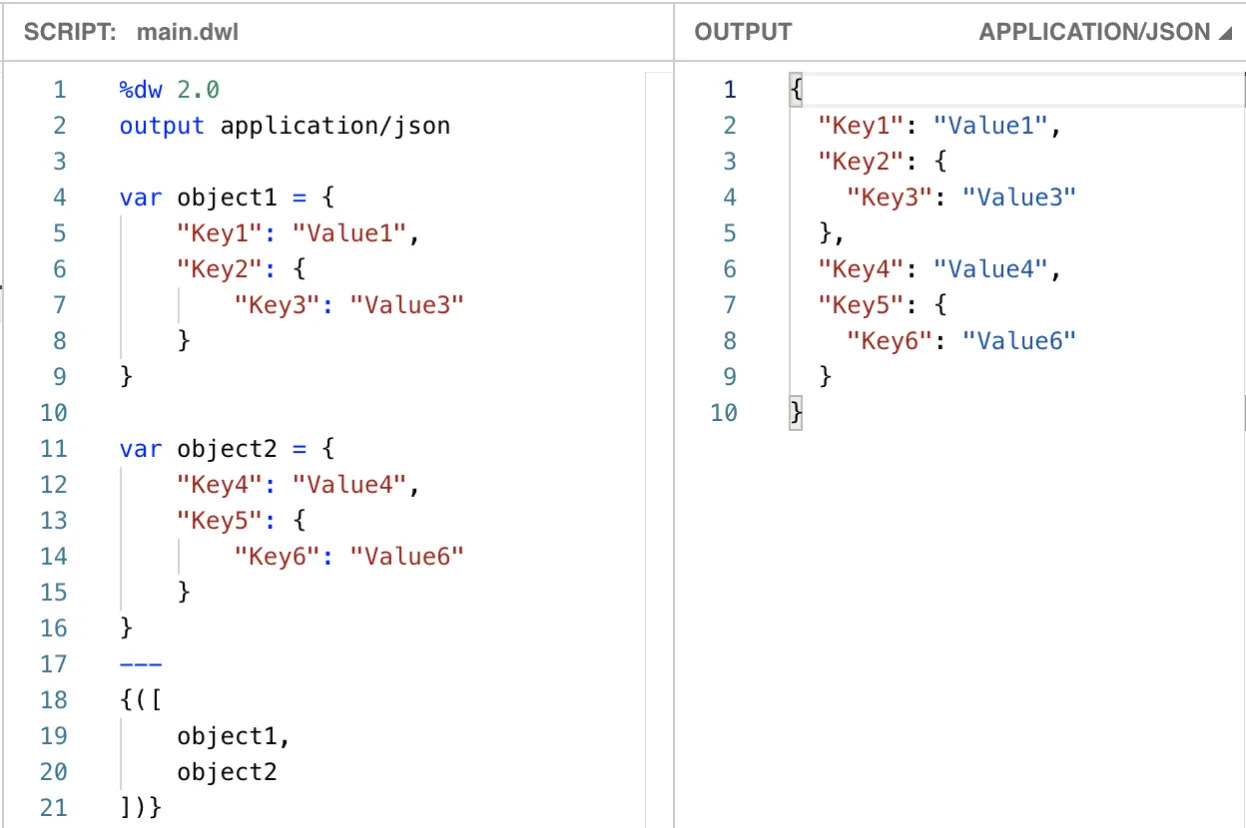The image size is (1246, 828).
Task: Click script line number 1
Action: click(60, 90)
